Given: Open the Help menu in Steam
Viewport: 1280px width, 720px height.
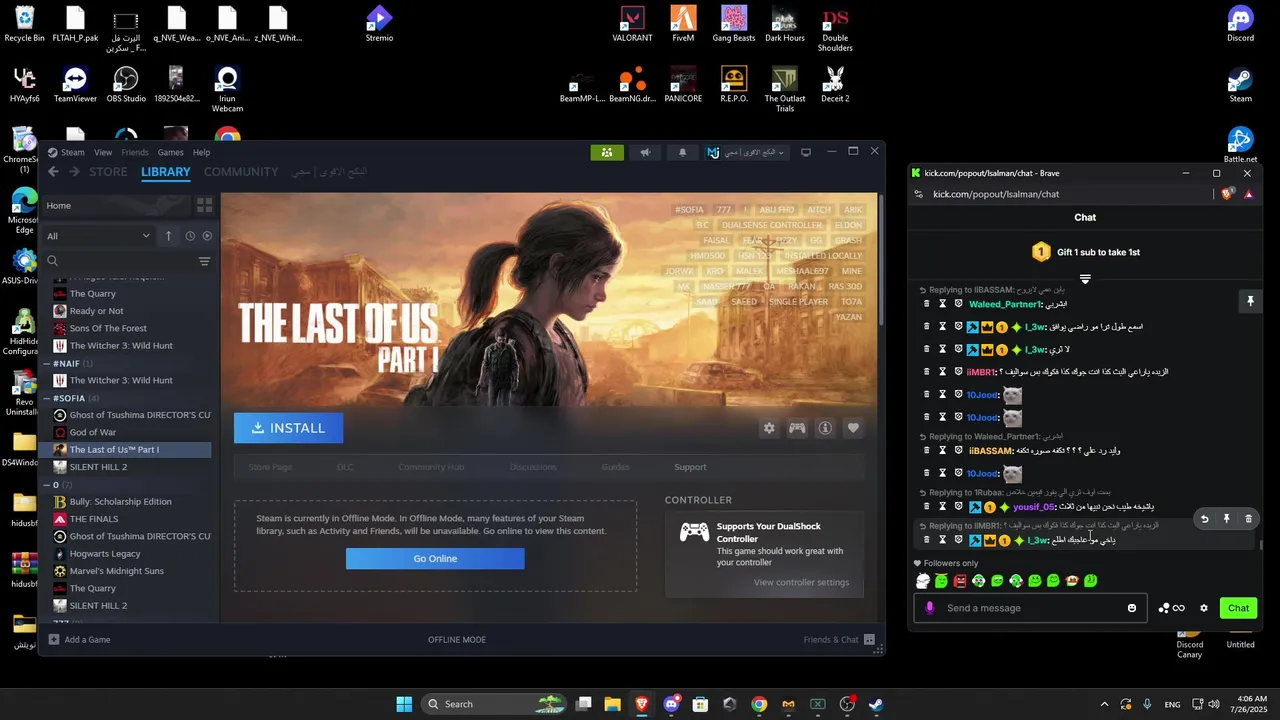Looking at the screenshot, I should point(201,152).
